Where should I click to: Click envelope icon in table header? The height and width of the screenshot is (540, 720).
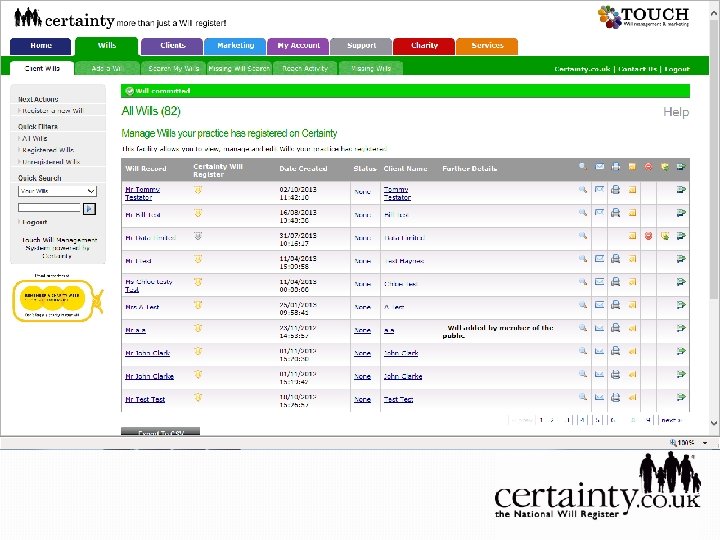pyautogui.click(x=600, y=167)
